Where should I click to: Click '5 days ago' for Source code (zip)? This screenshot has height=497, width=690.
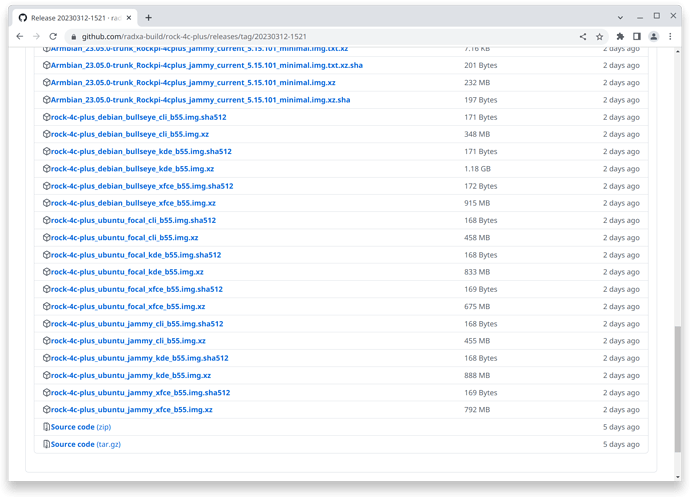621,427
